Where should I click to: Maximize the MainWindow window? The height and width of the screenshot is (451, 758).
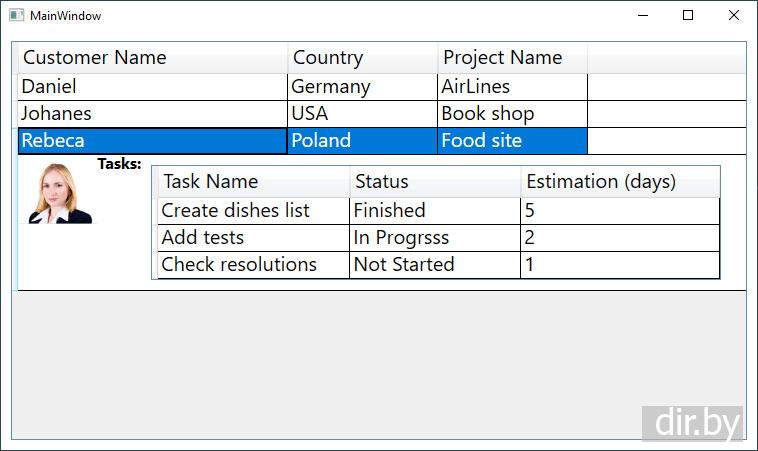(688, 16)
